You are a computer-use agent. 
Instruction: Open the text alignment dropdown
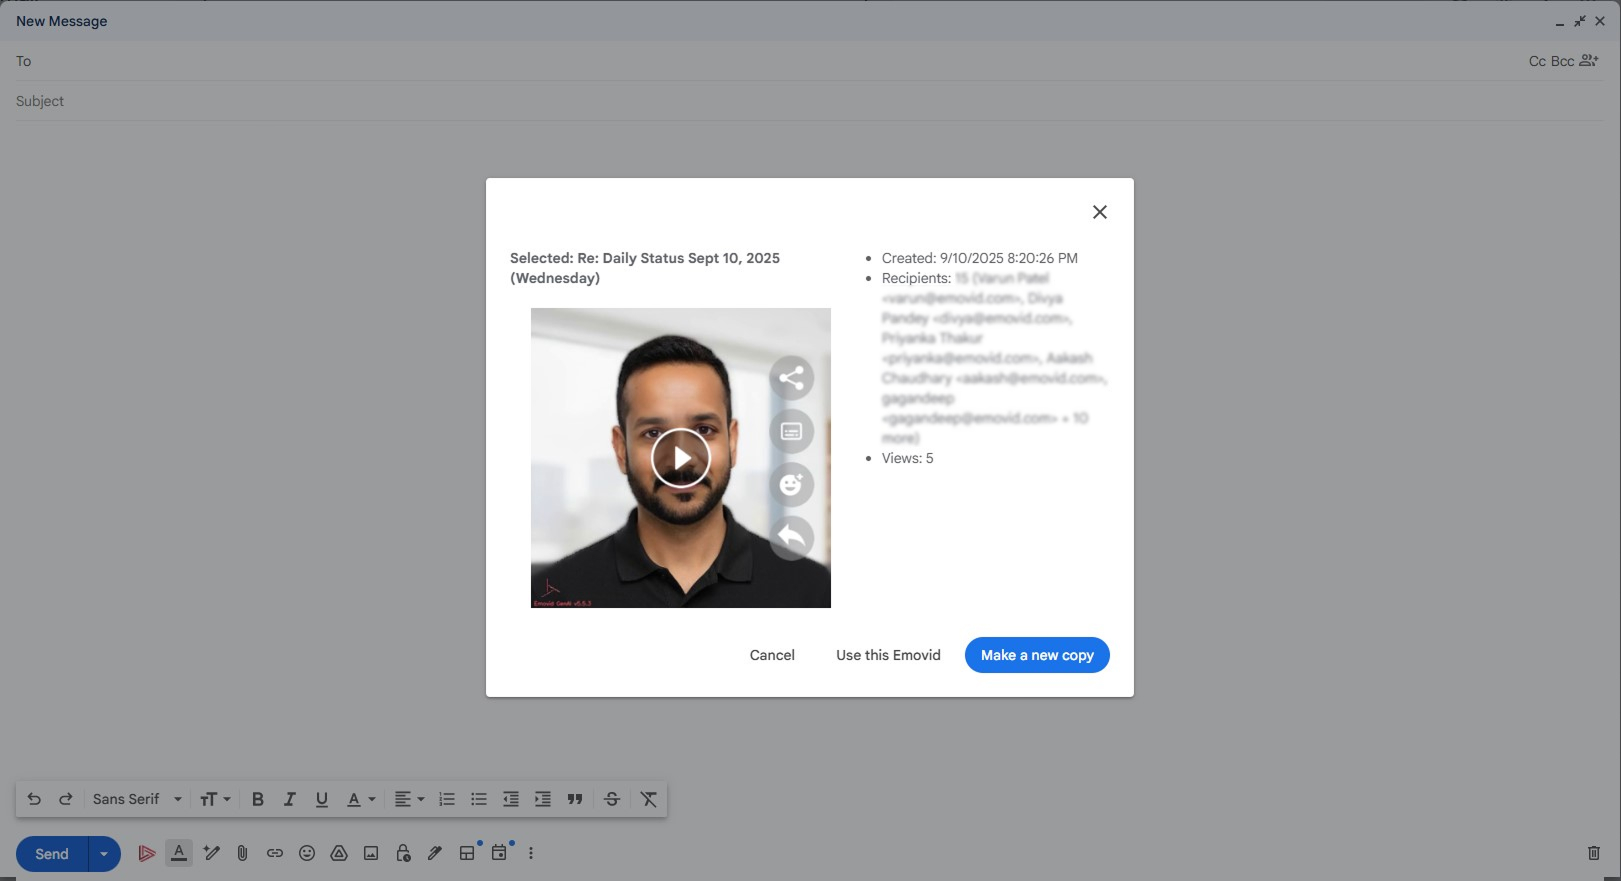409,799
